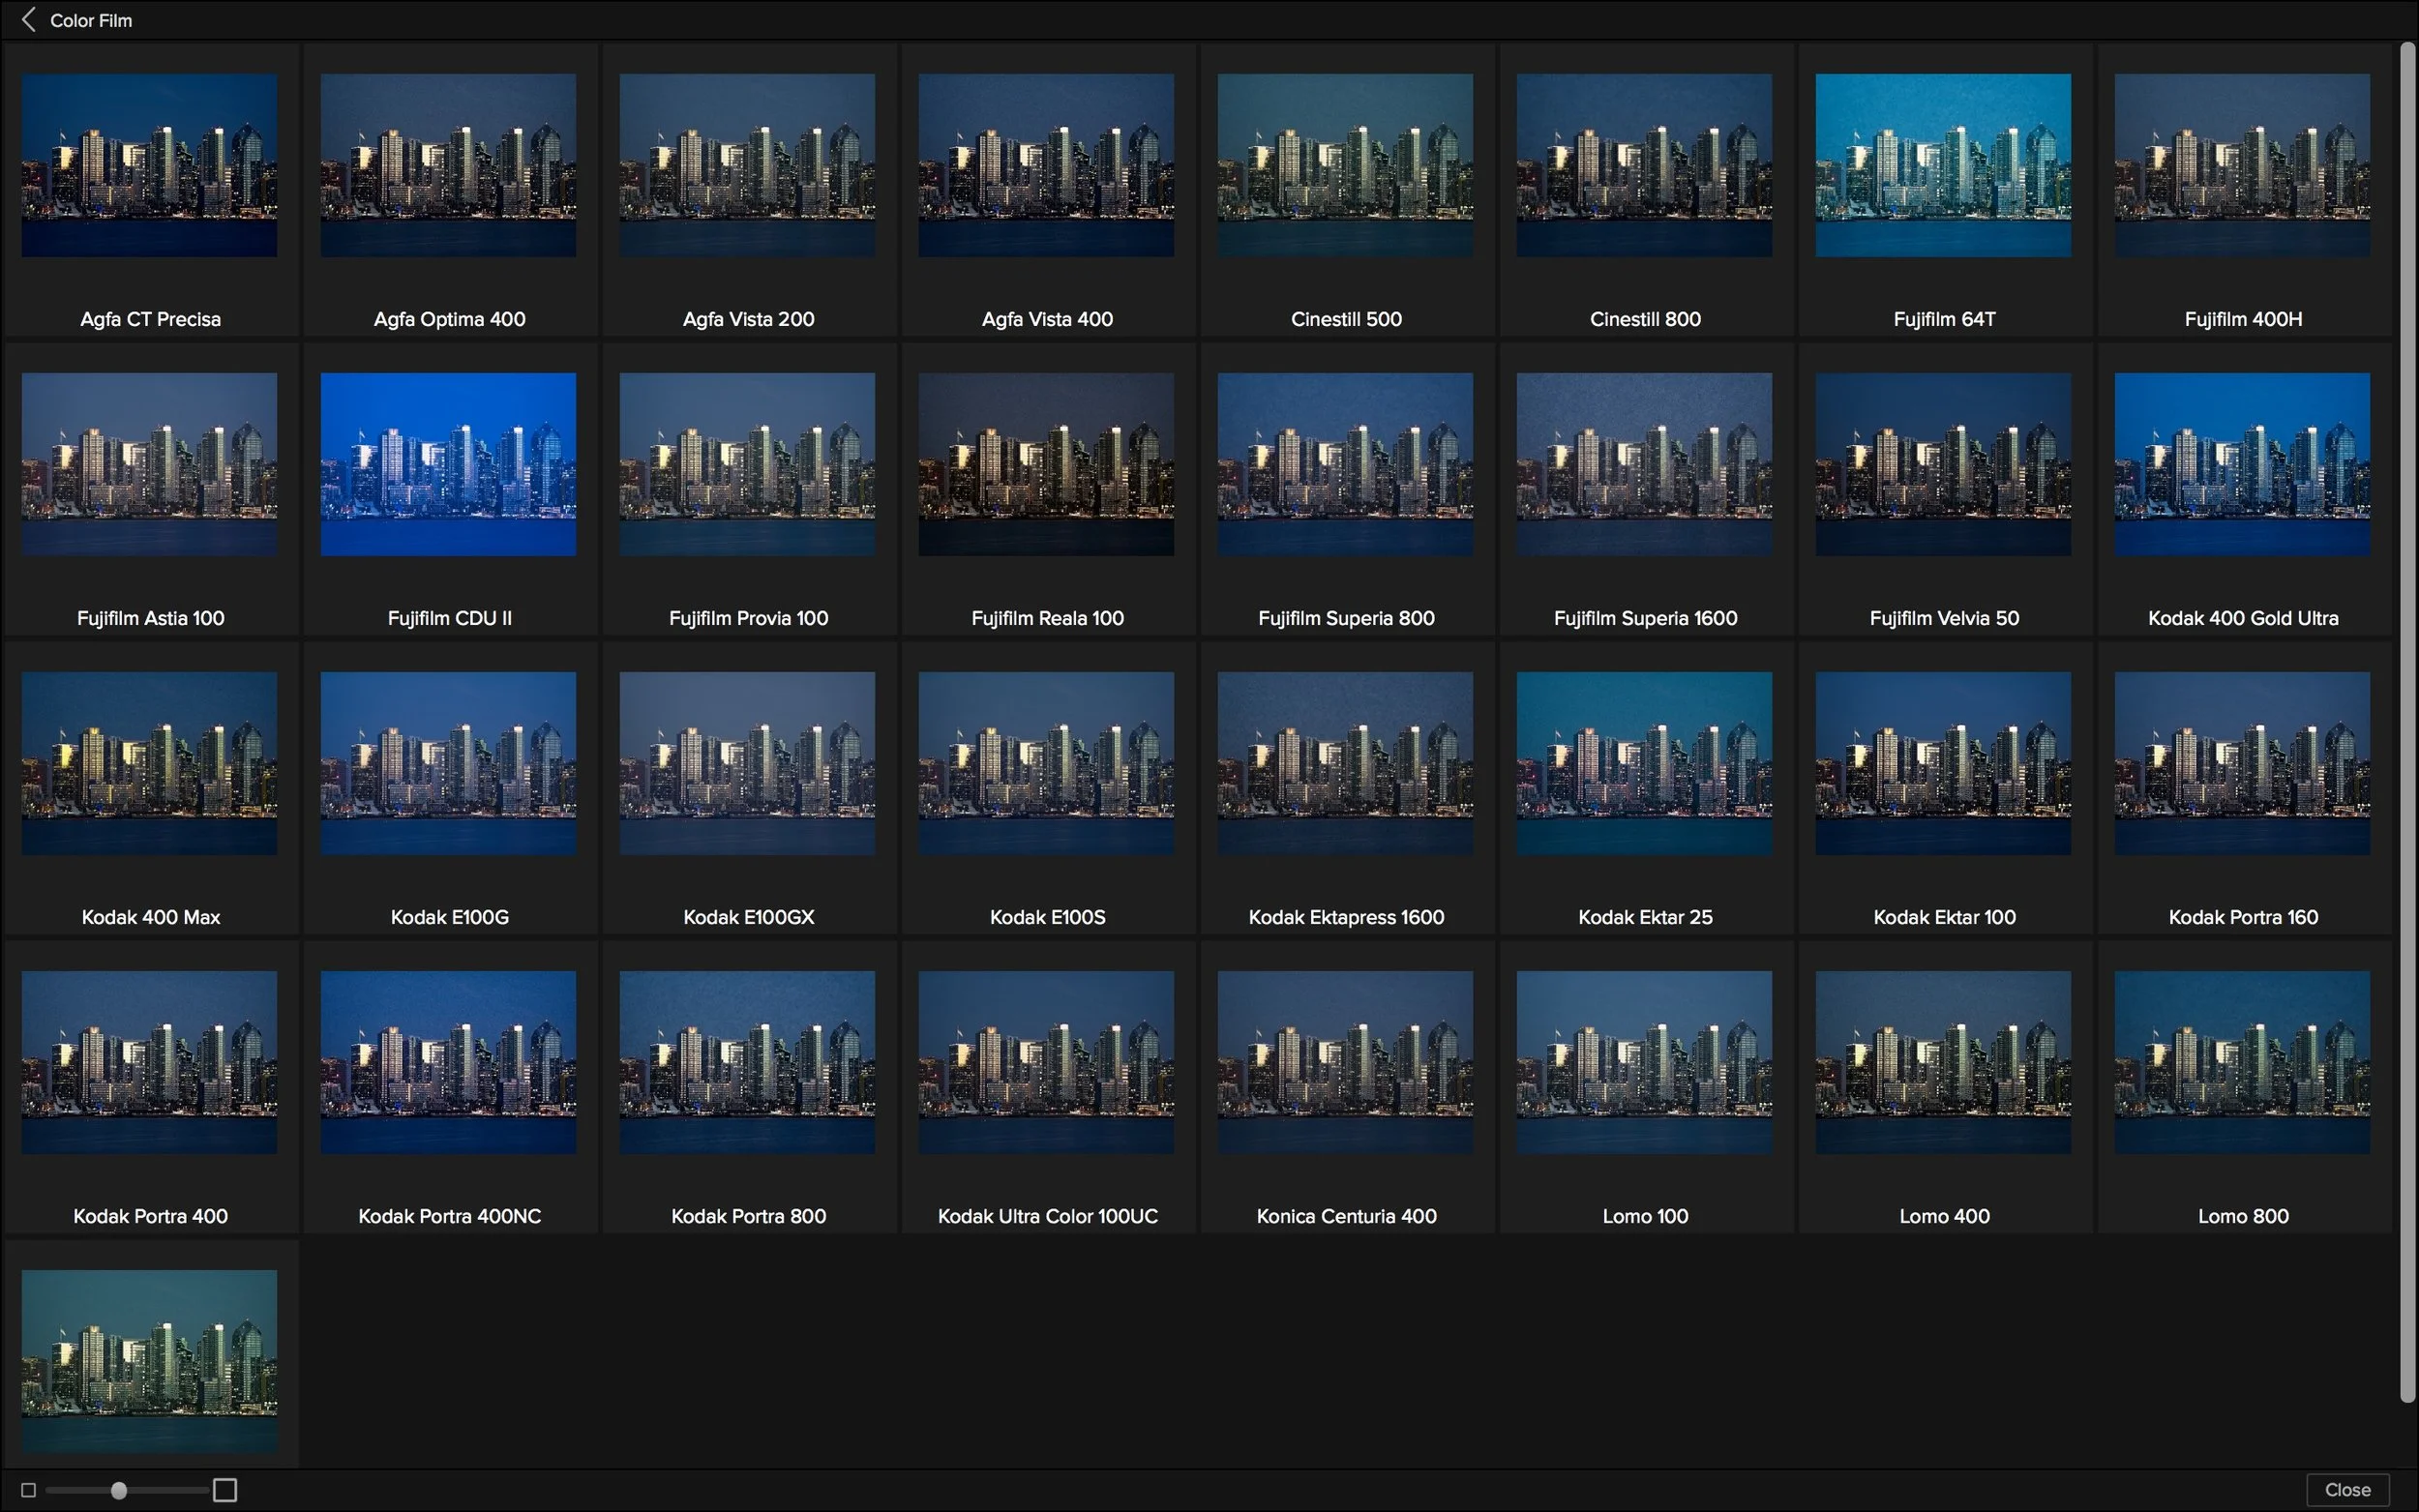
Task: Apply the Fujifilm 64T film preset
Action: point(1943,165)
